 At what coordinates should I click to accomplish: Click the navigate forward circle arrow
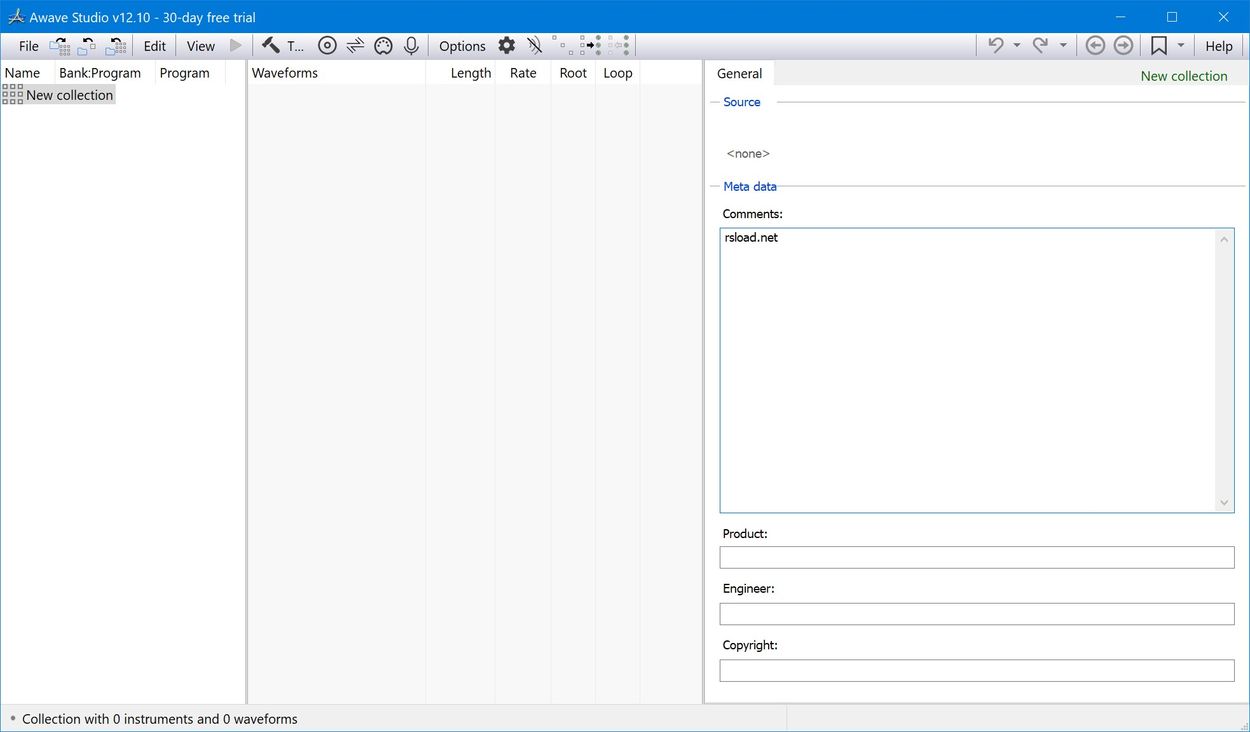pos(1124,46)
